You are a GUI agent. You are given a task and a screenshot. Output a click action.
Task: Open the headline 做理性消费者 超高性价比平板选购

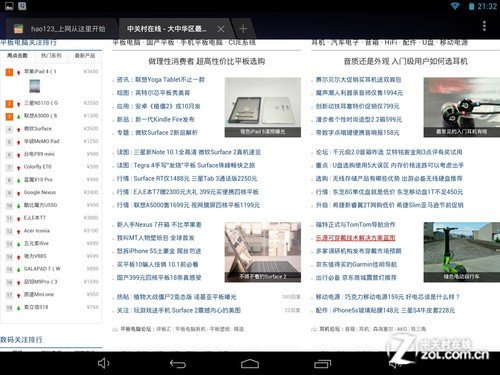pyautogui.click(x=207, y=61)
